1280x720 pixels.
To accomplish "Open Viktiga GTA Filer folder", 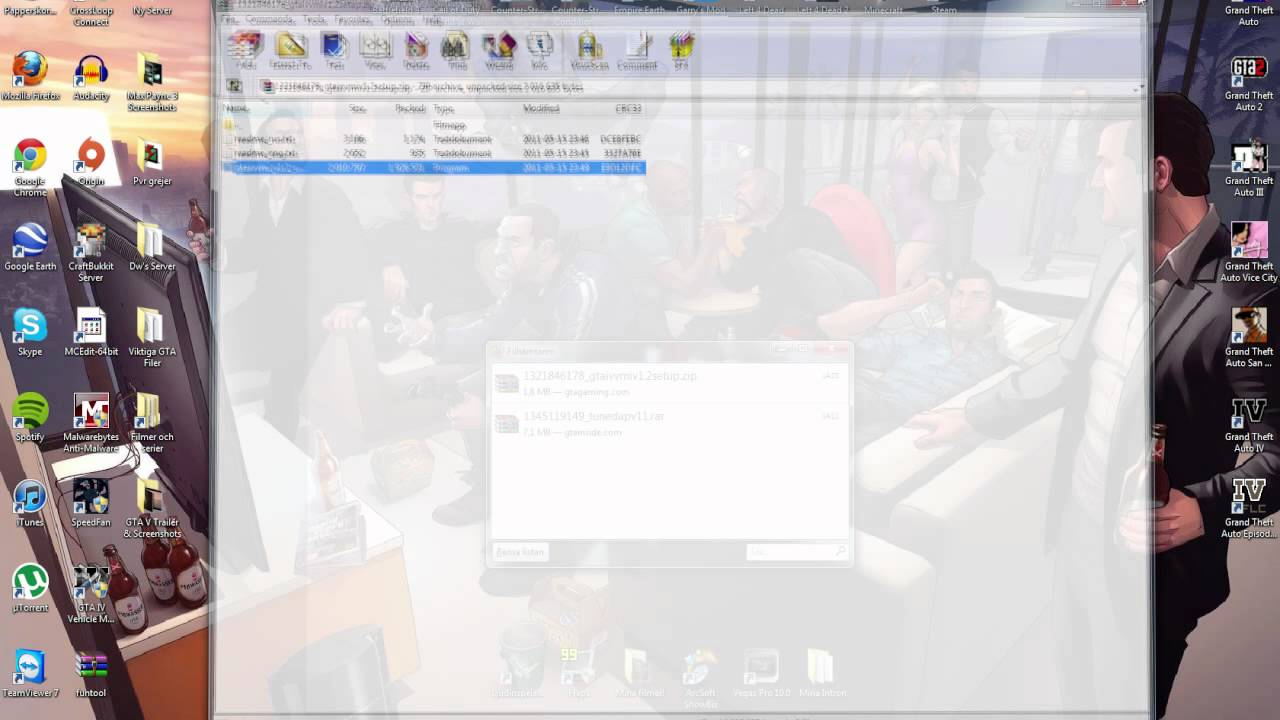I will 152,337.
